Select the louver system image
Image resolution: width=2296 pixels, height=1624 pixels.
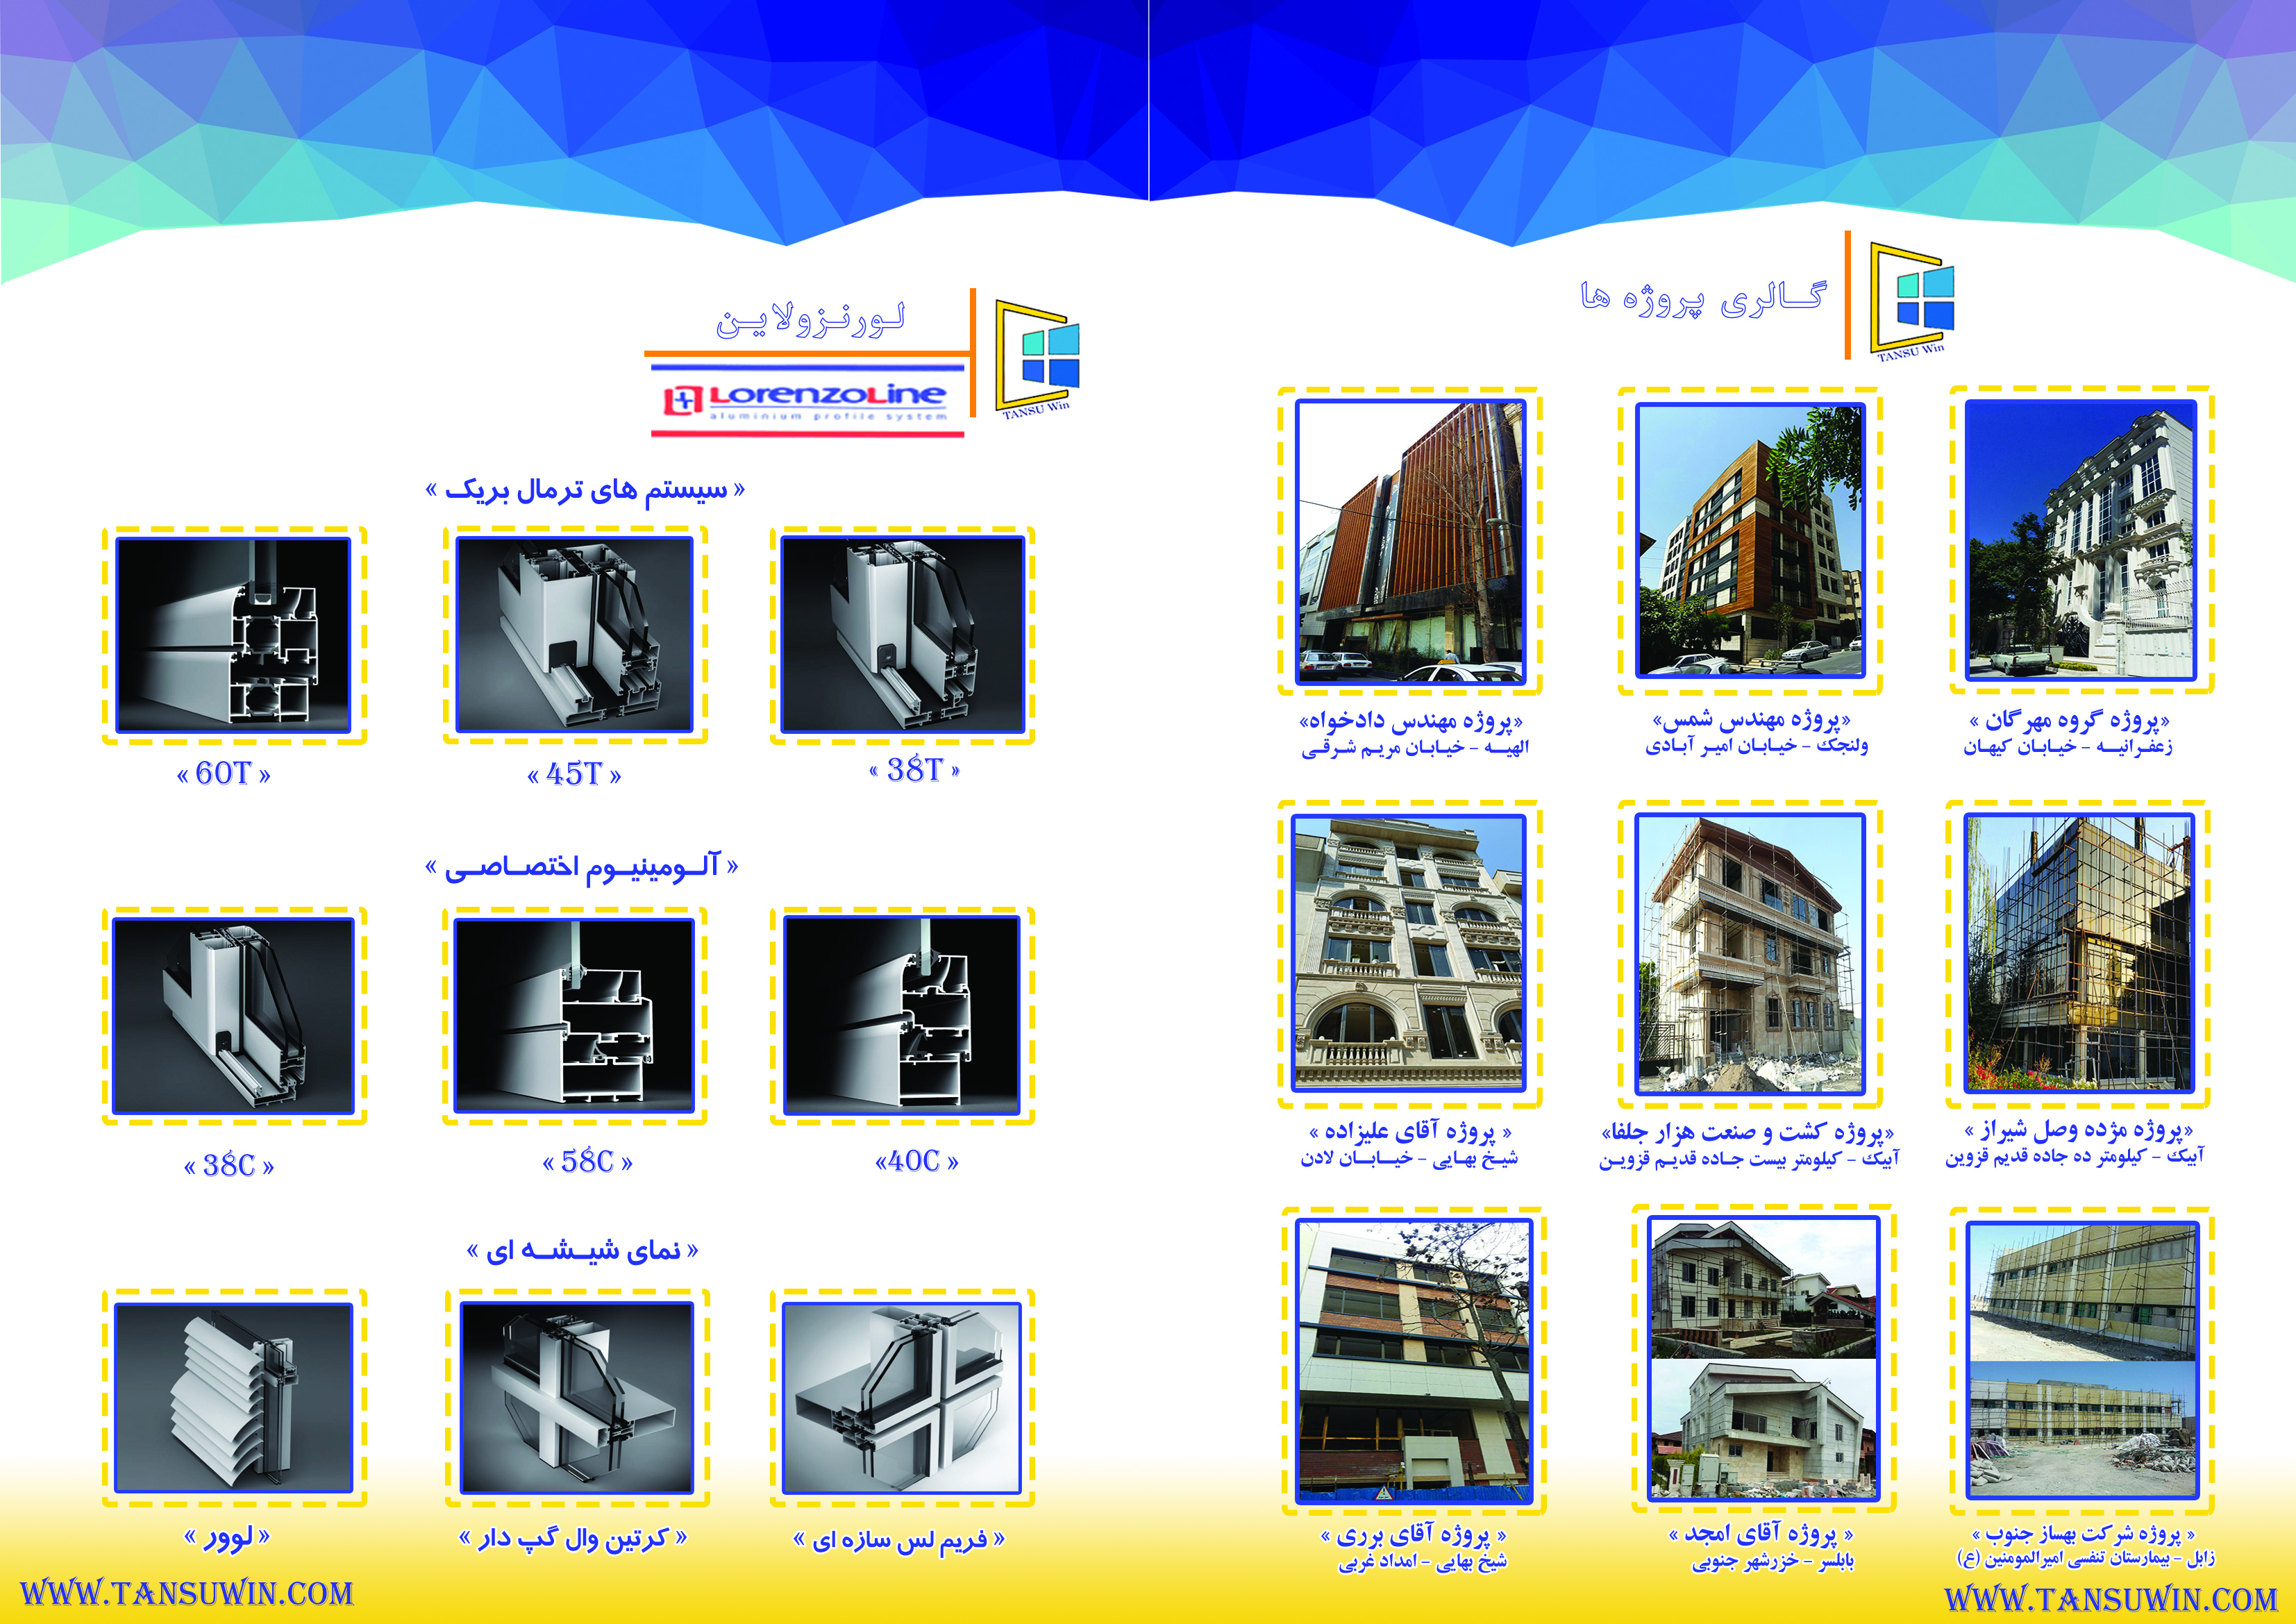click(233, 1397)
